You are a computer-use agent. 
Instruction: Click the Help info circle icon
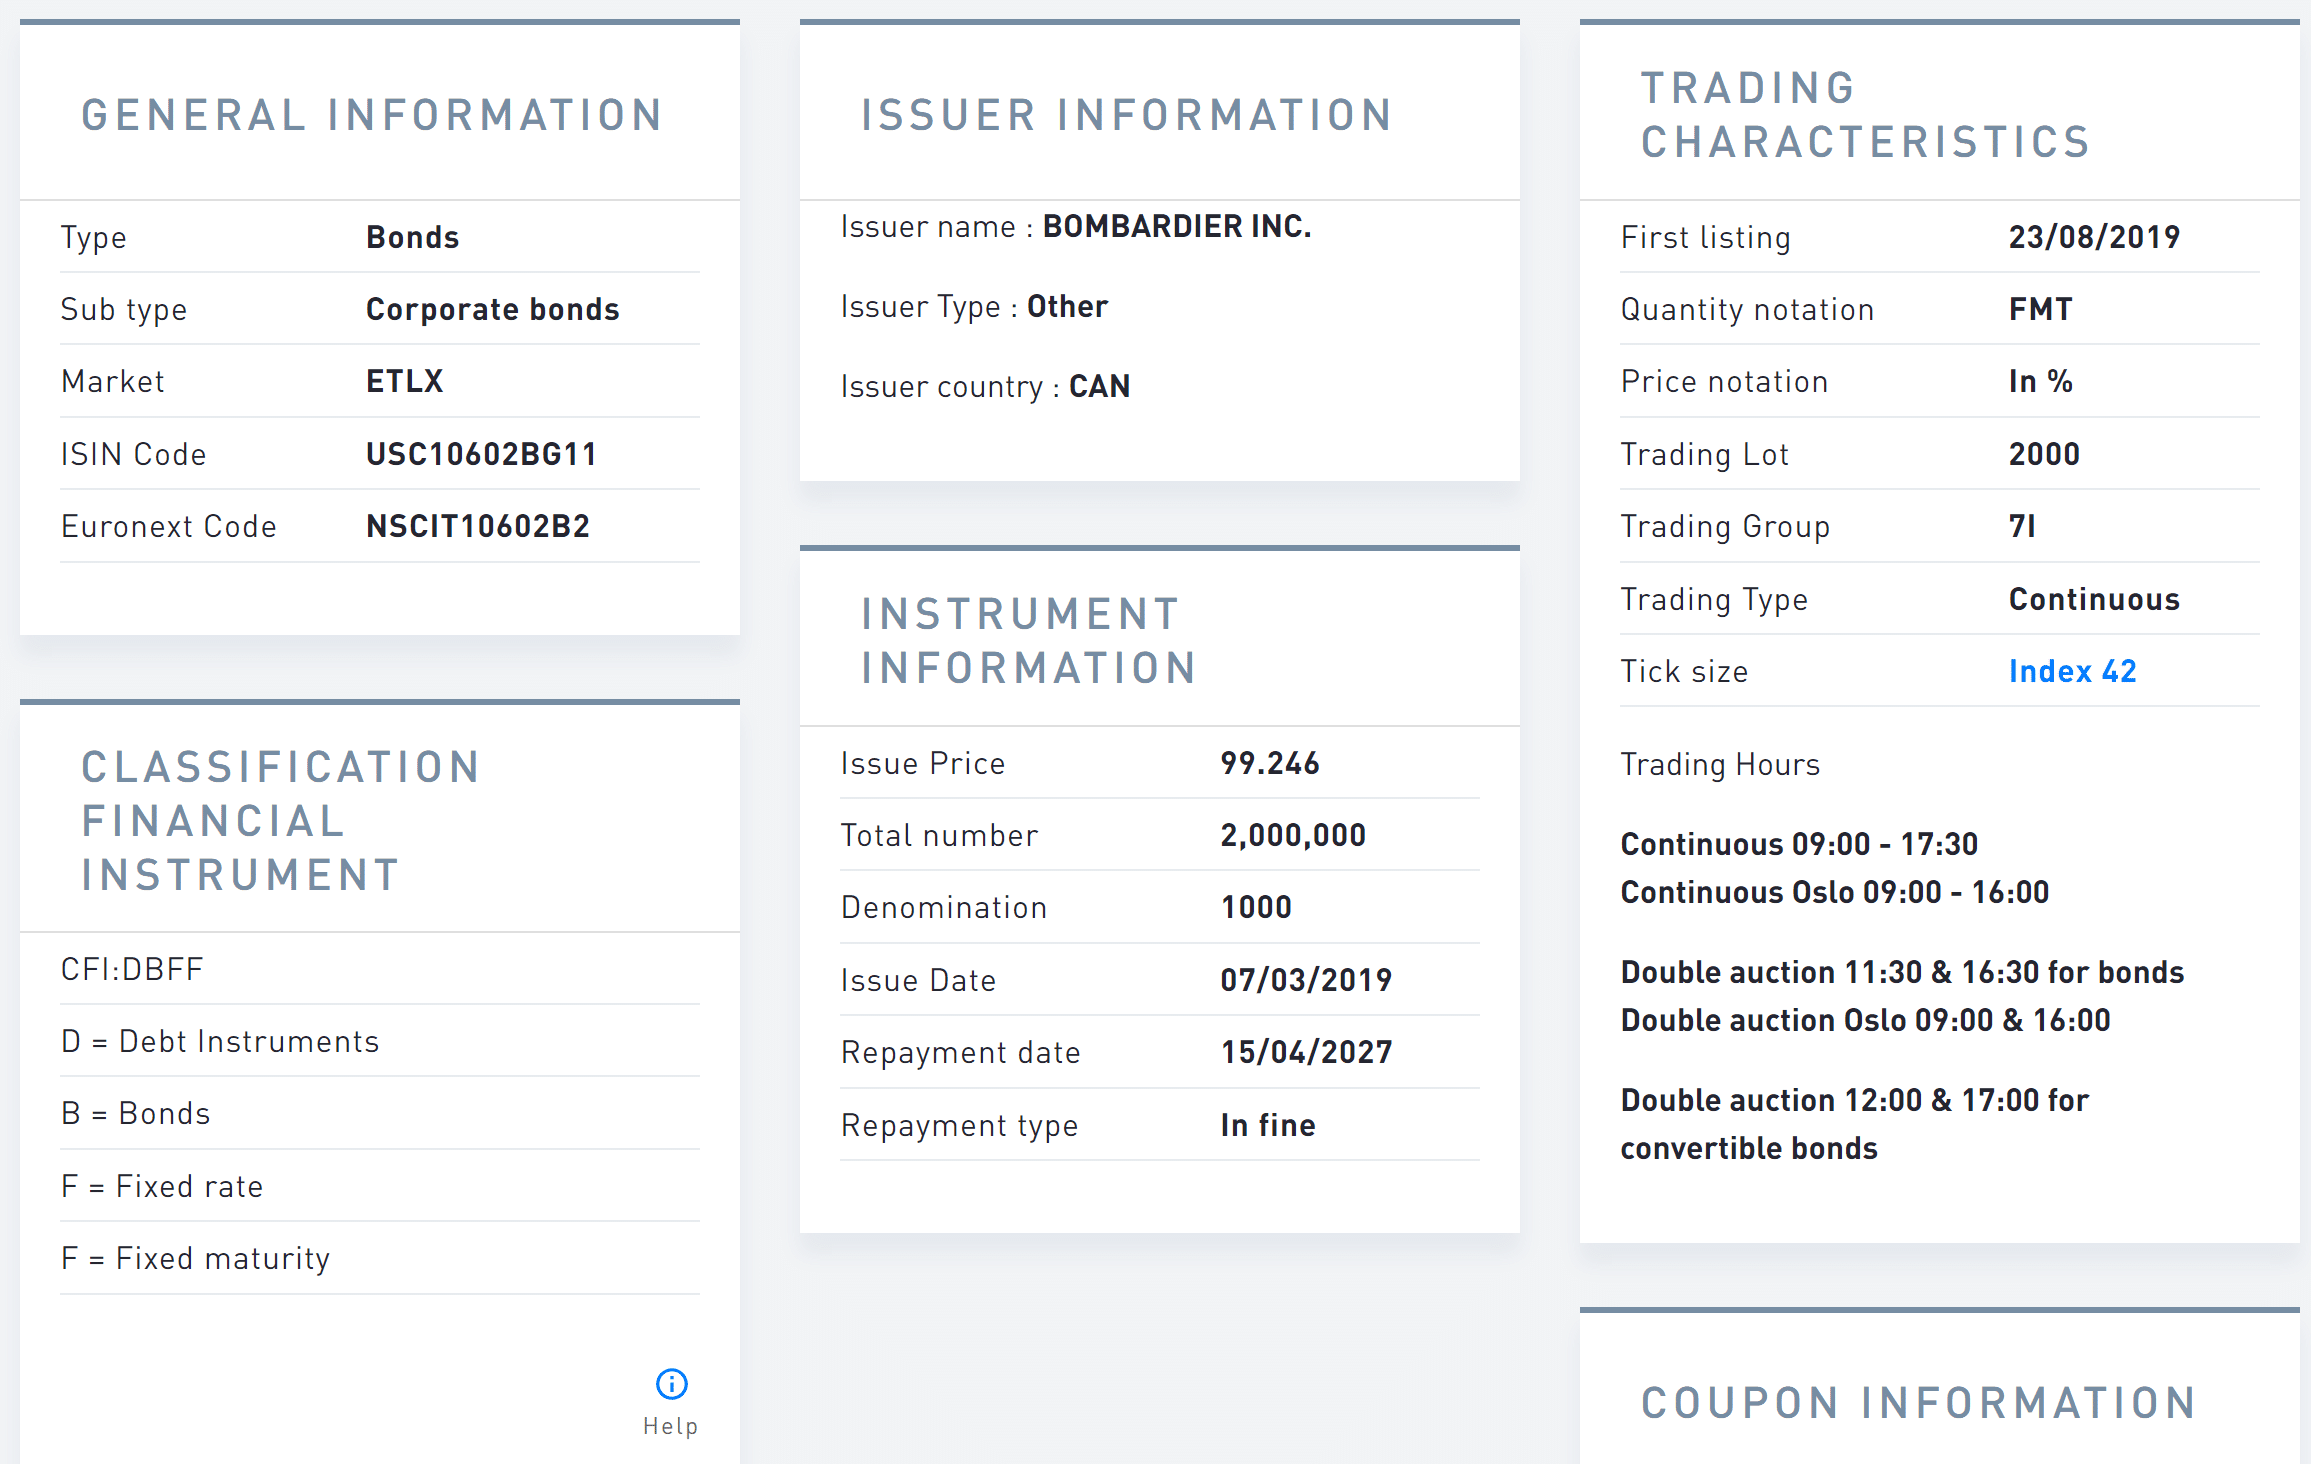671,1384
